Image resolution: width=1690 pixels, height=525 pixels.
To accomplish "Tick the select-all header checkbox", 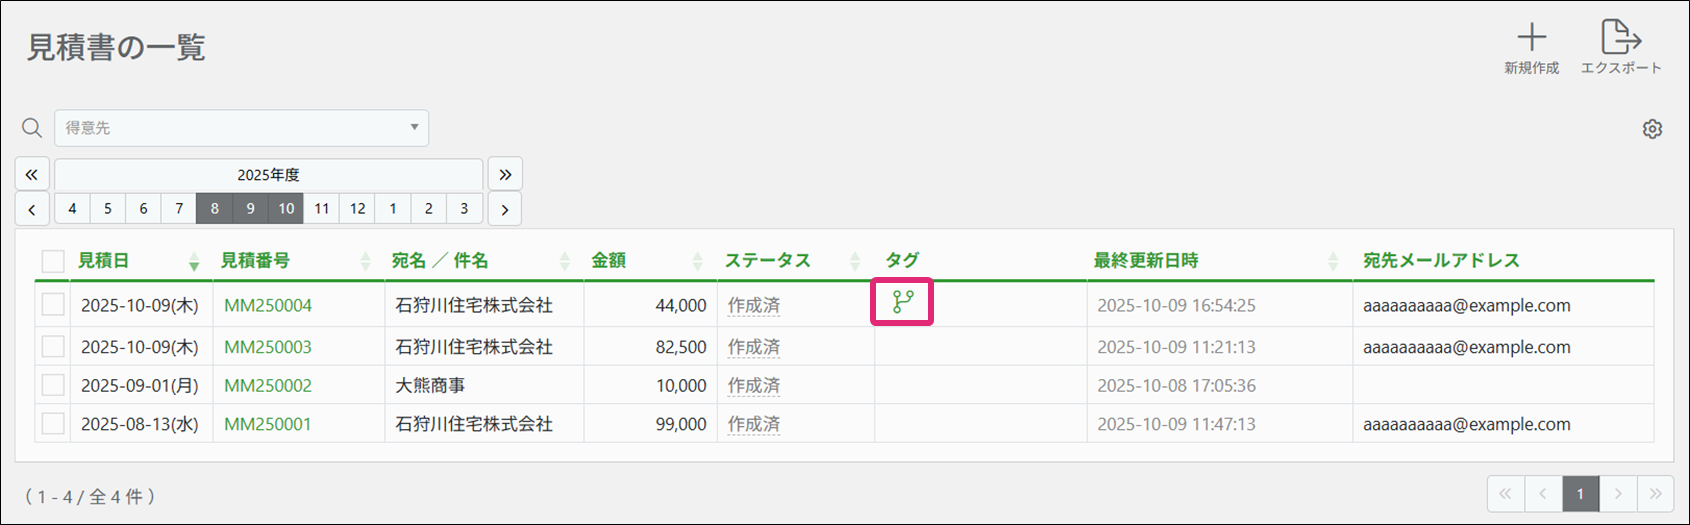I will (x=53, y=261).
